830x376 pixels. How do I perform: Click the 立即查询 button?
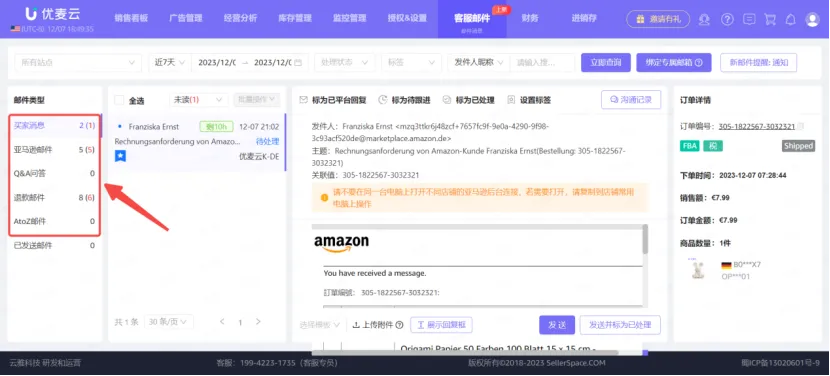point(606,62)
